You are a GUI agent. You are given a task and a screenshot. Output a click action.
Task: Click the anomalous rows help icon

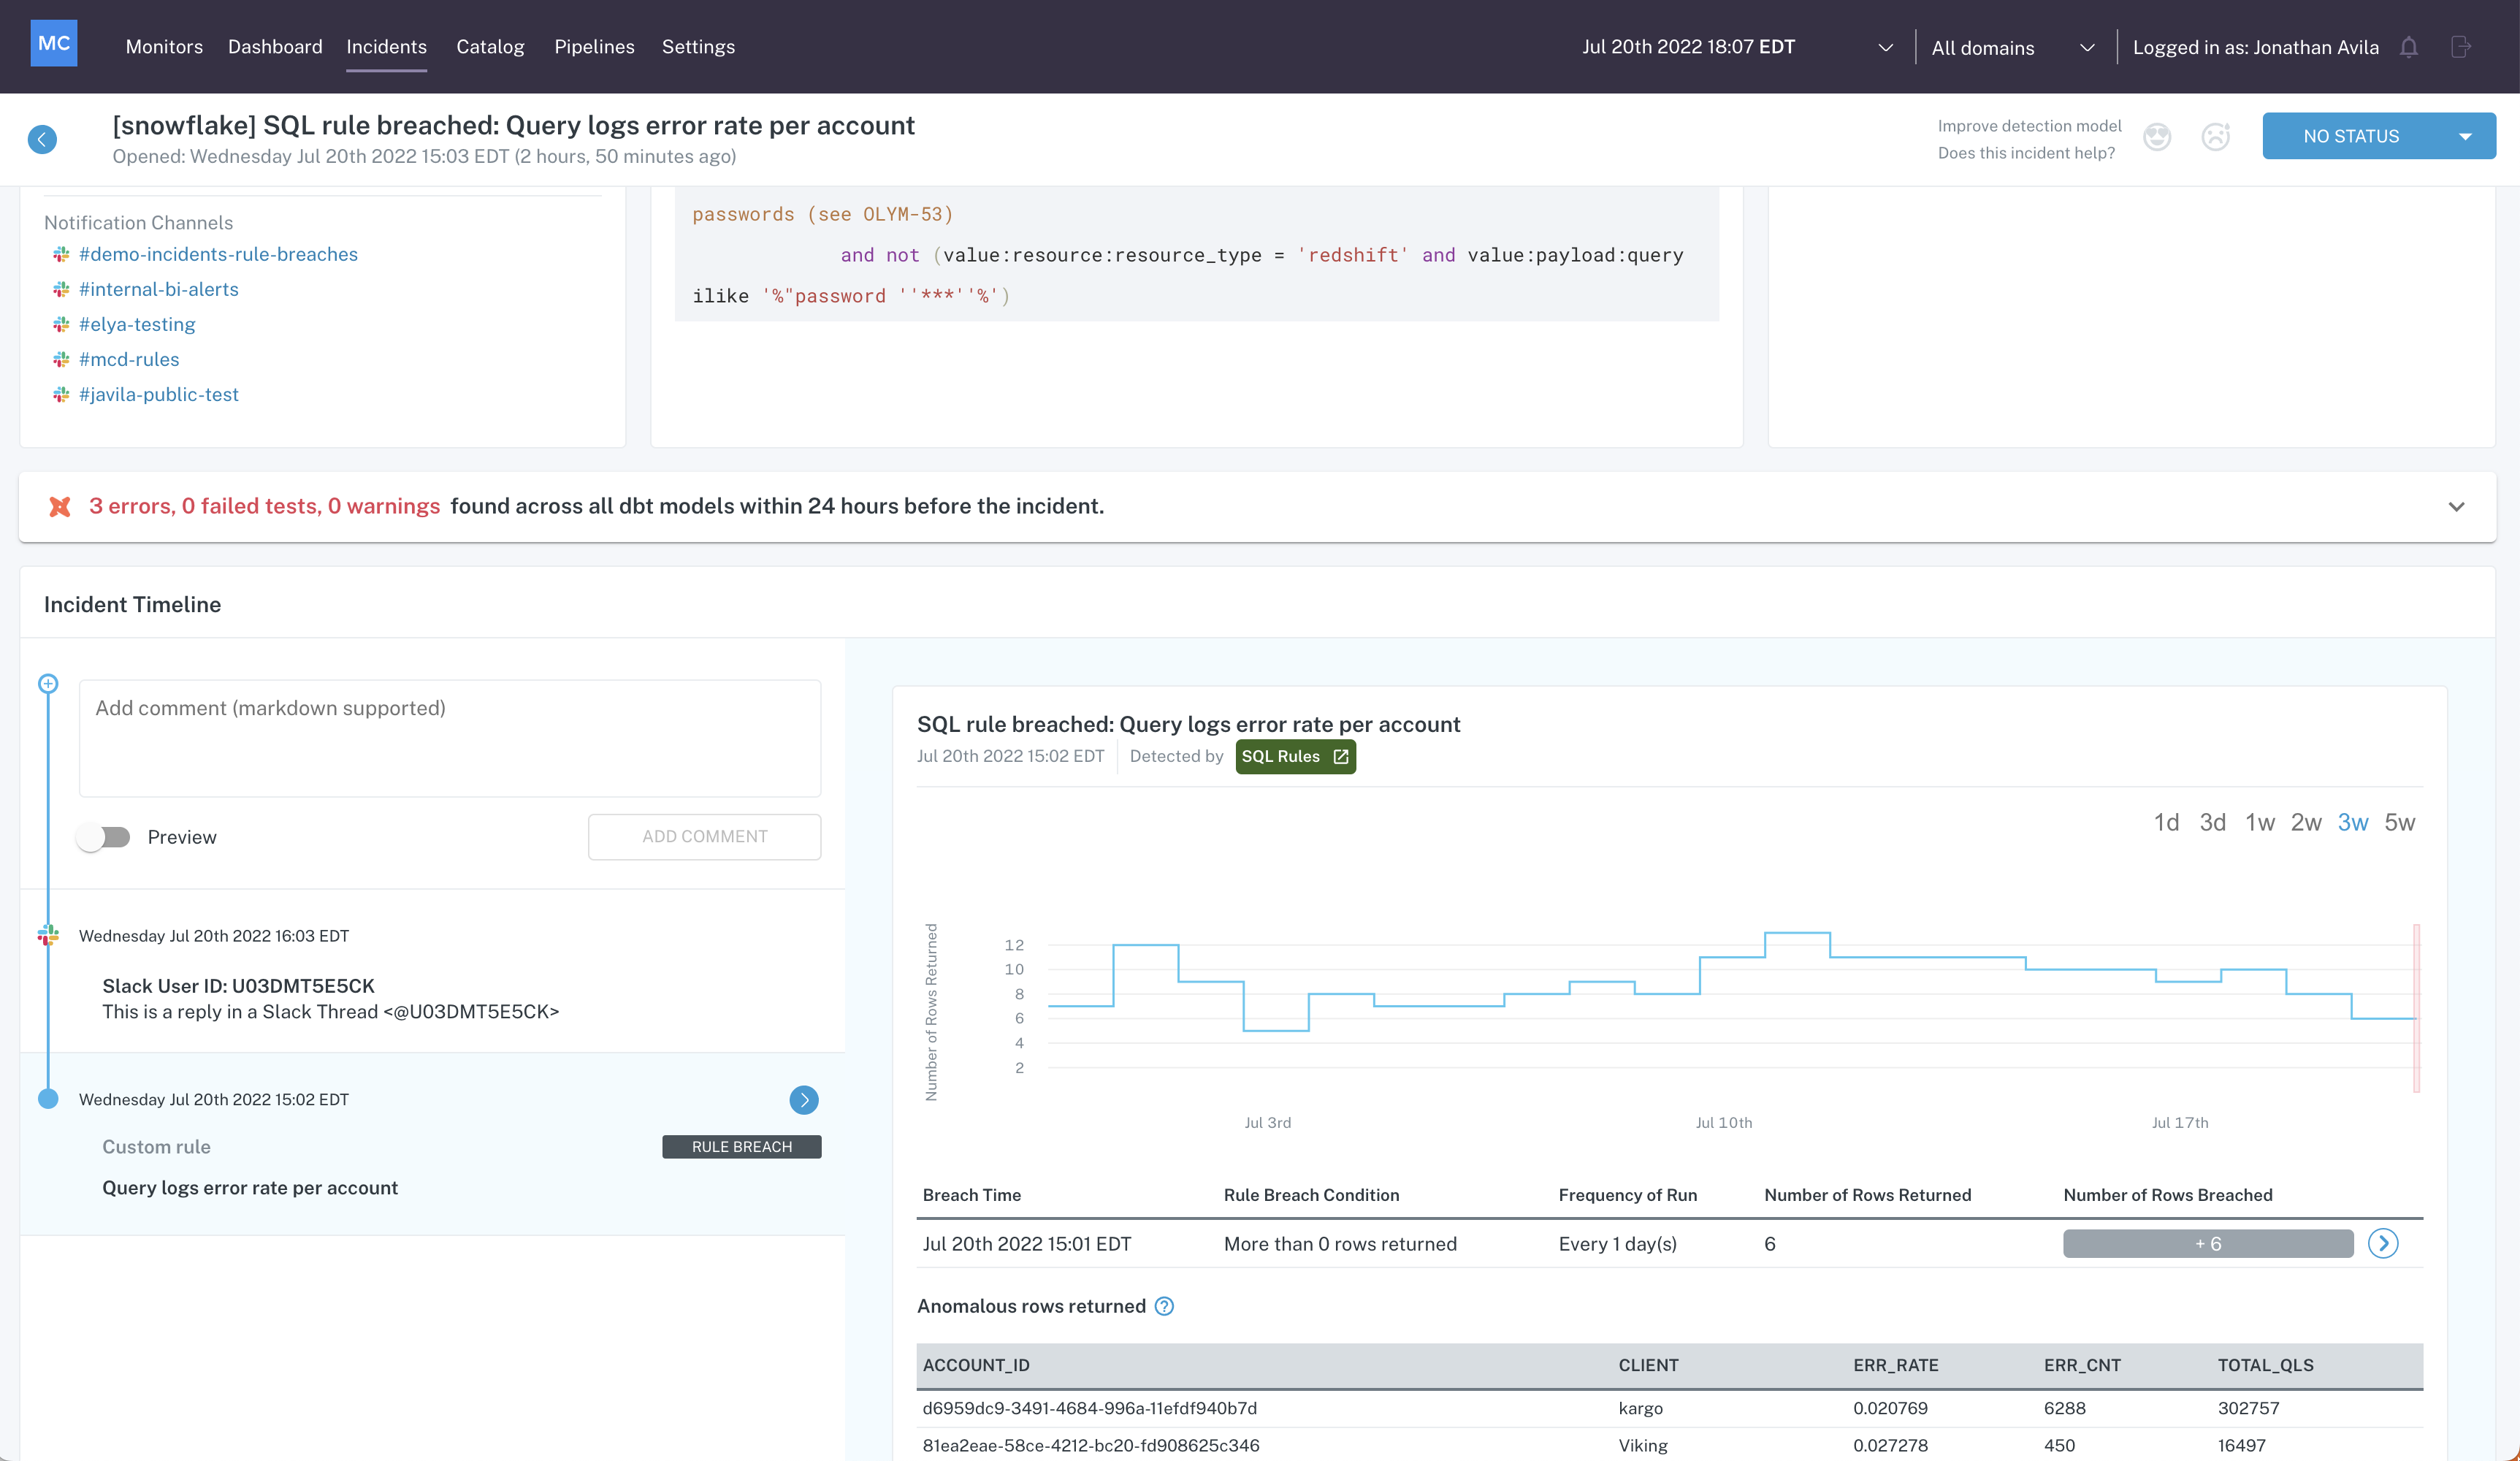tap(1164, 1306)
